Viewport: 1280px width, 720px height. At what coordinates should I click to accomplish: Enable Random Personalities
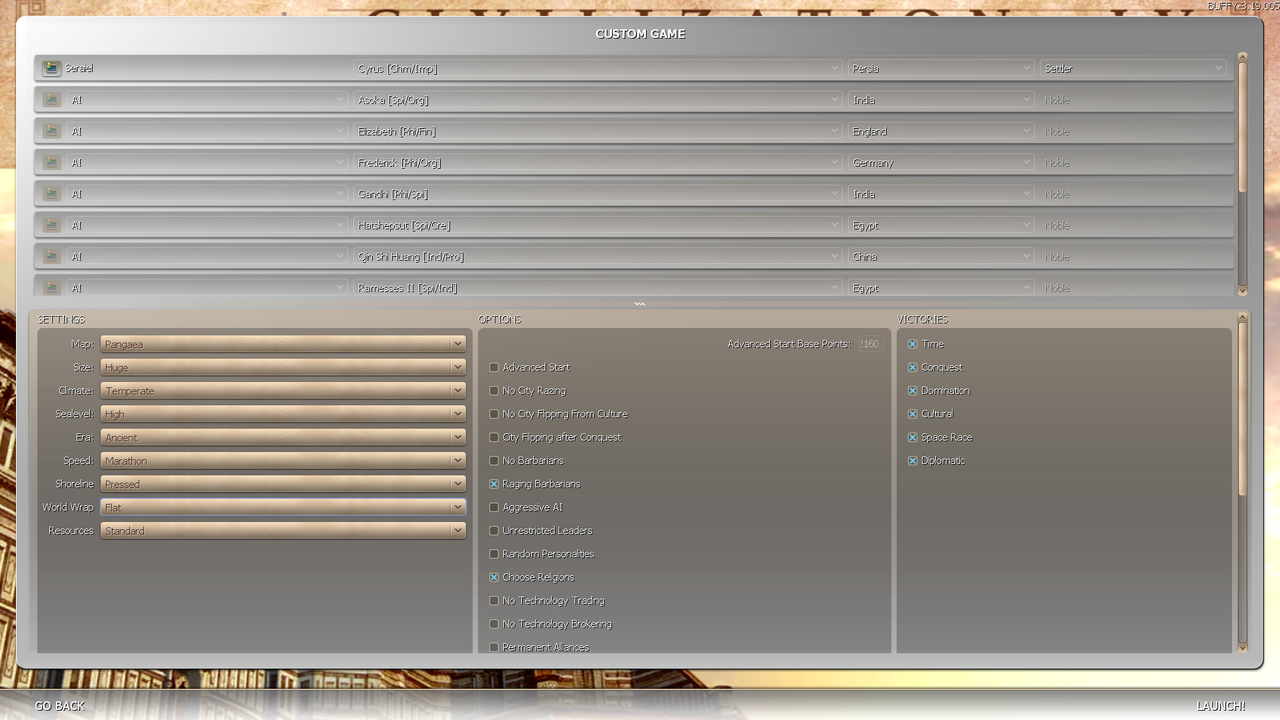(494, 554)
